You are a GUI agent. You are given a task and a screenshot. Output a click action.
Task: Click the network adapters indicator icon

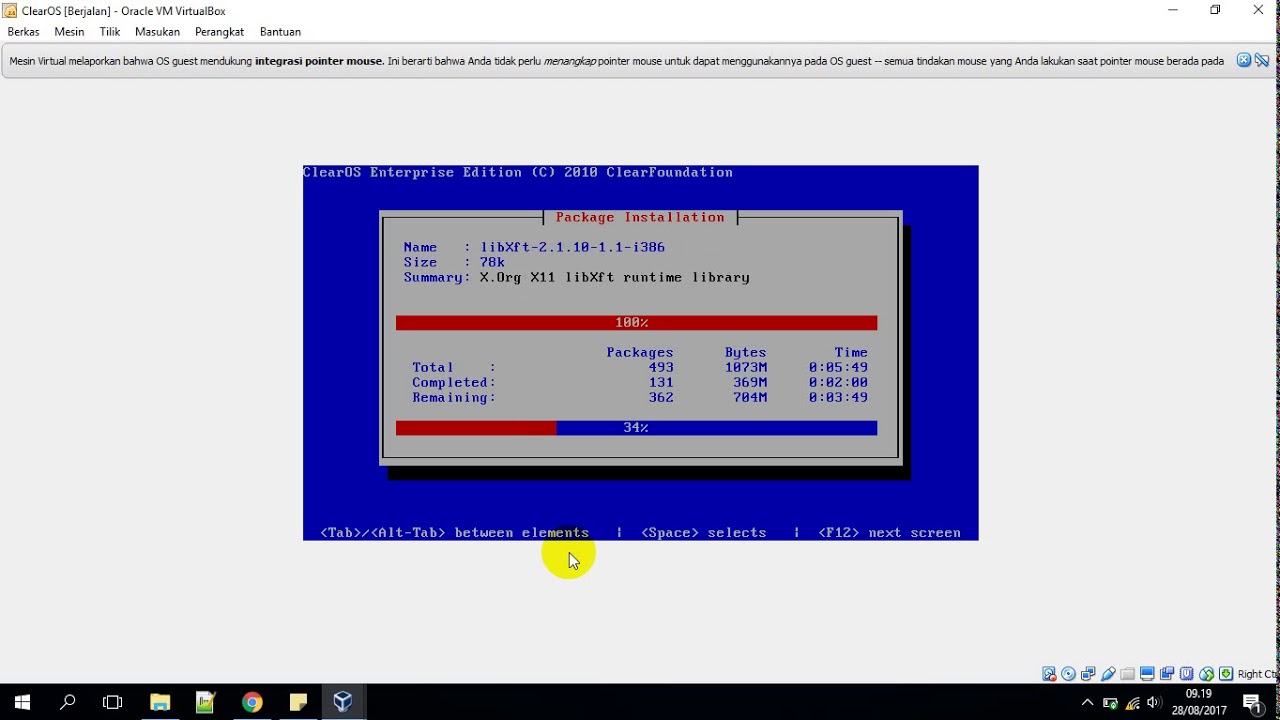click(1088, 674)
